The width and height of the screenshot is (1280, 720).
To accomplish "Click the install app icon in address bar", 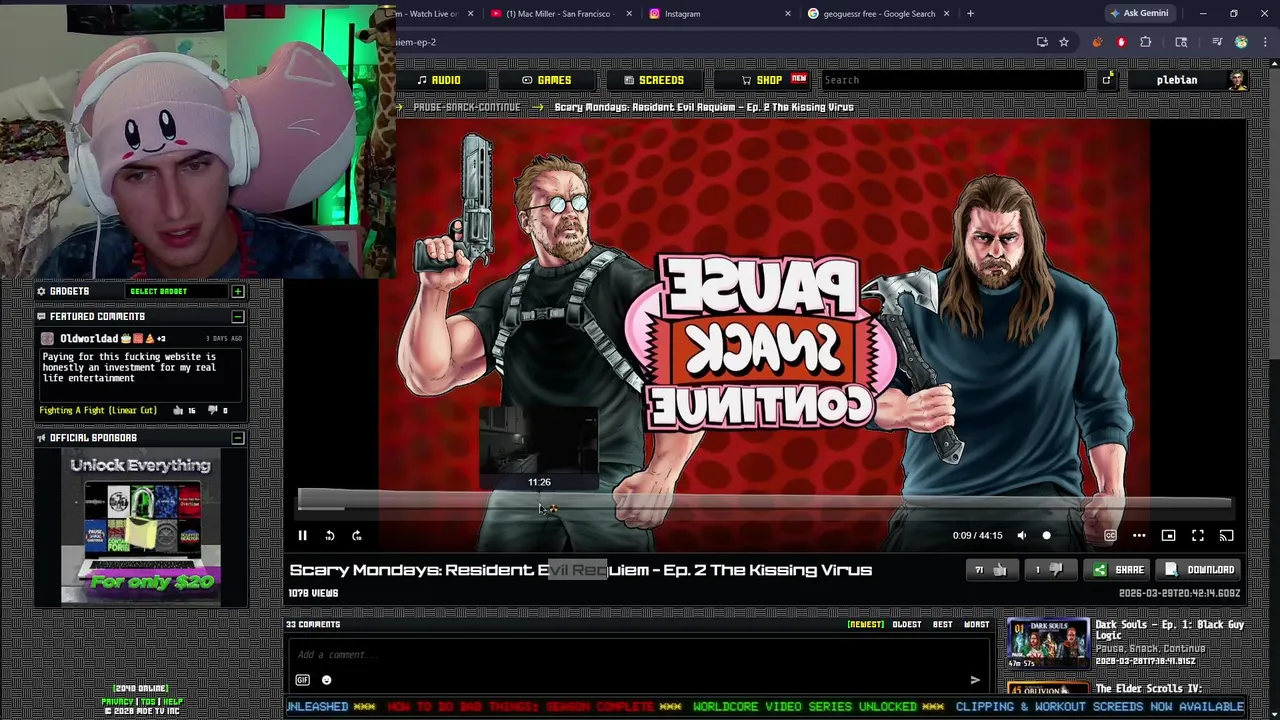I will [x=1042, y=42].
